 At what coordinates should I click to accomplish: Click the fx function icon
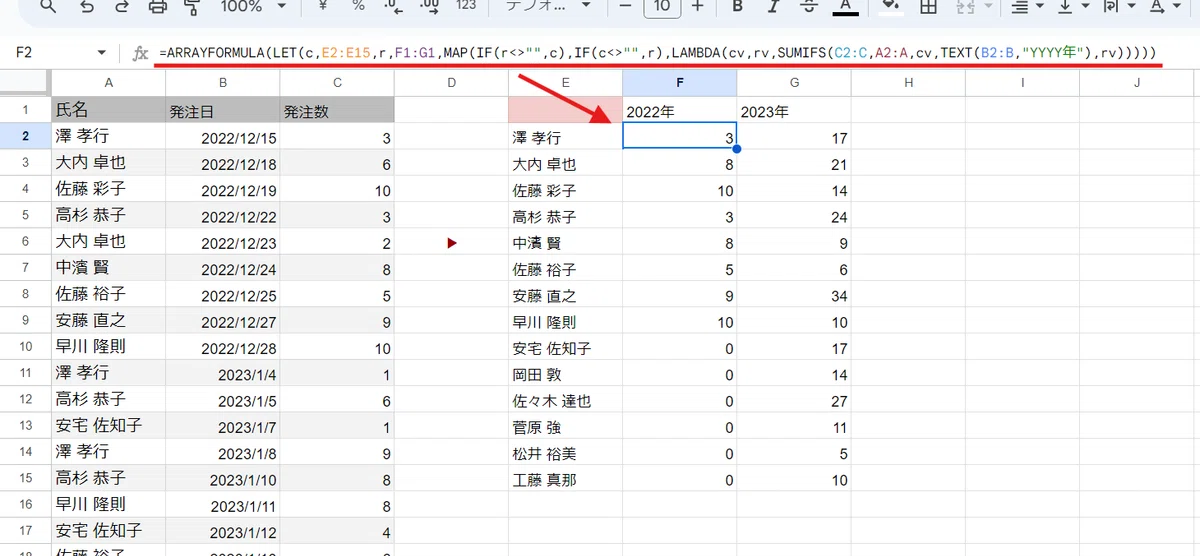click(x=141, y=53)
